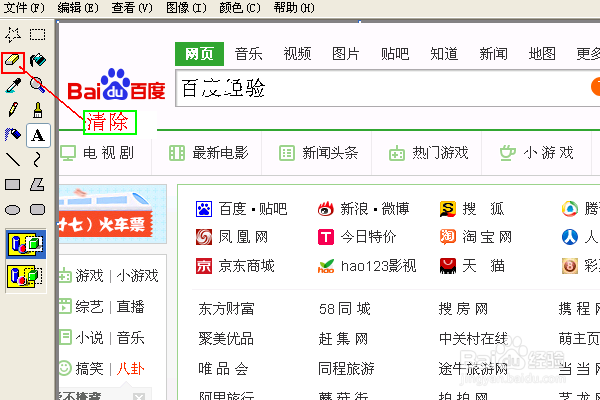600x400 pixels.
Task: Select the Free-Form Select tool
Action: coord(13,34)
